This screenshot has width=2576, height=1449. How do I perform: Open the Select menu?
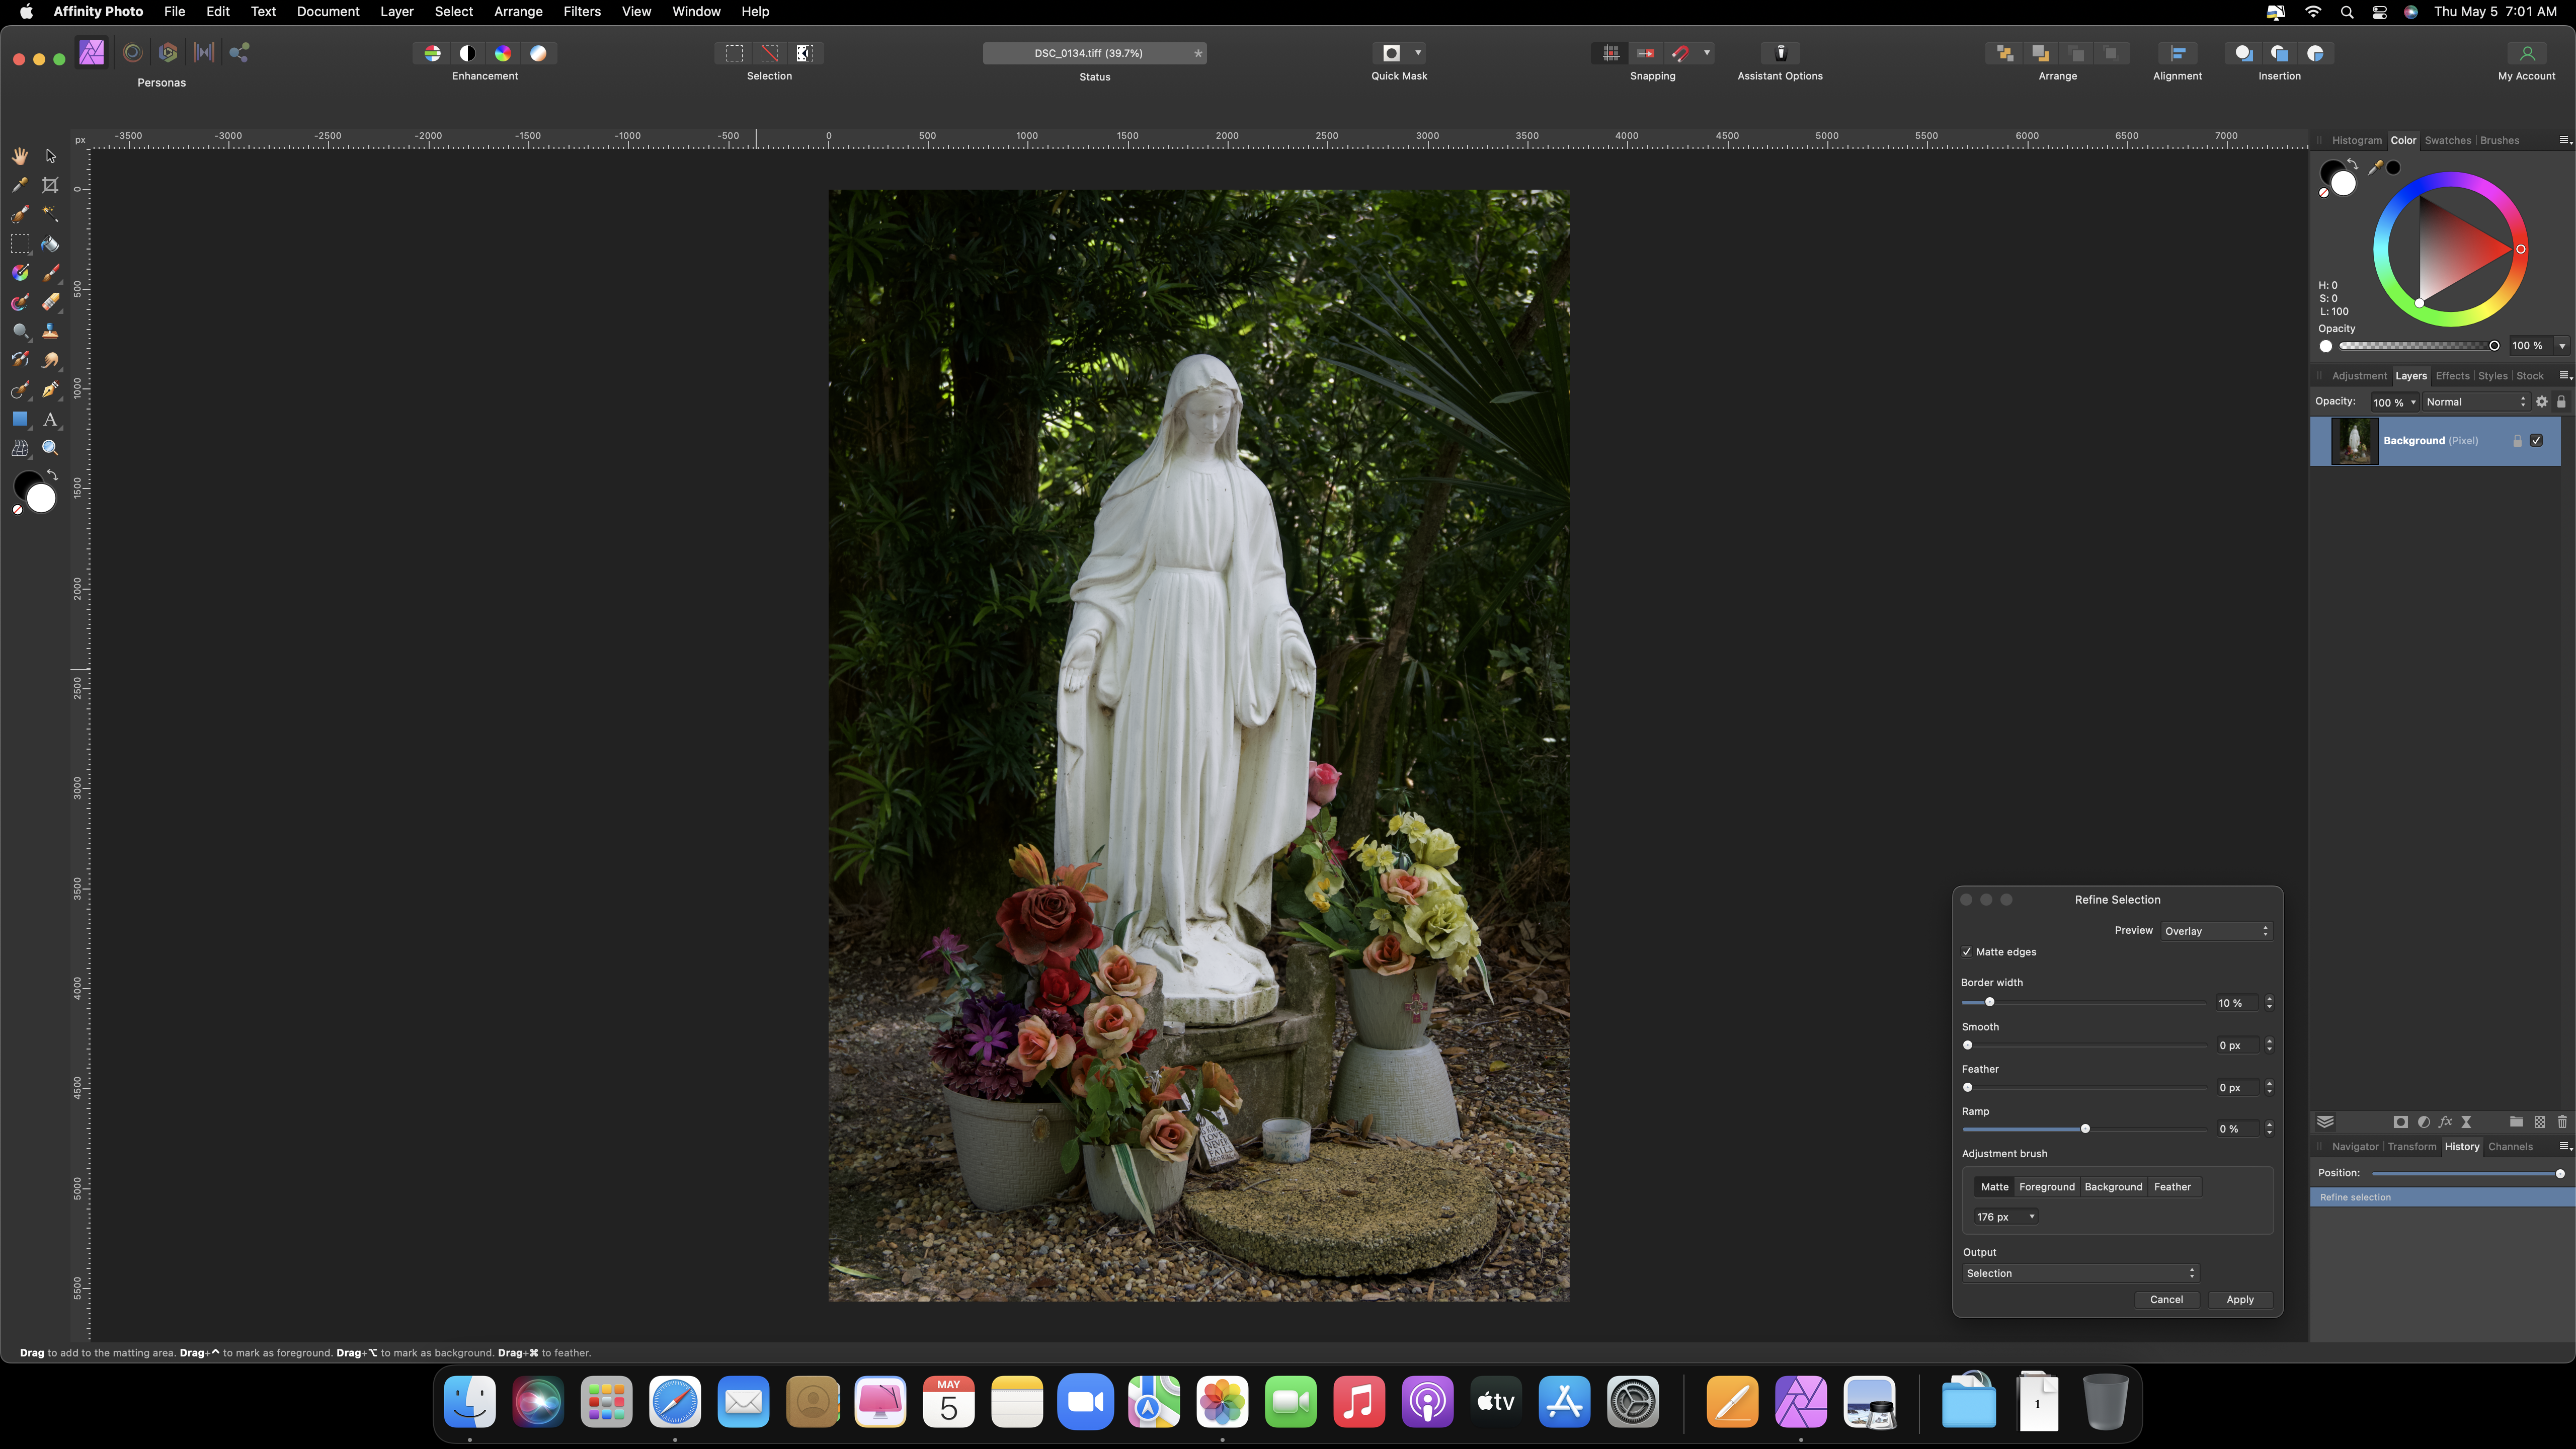pos(453,11)
